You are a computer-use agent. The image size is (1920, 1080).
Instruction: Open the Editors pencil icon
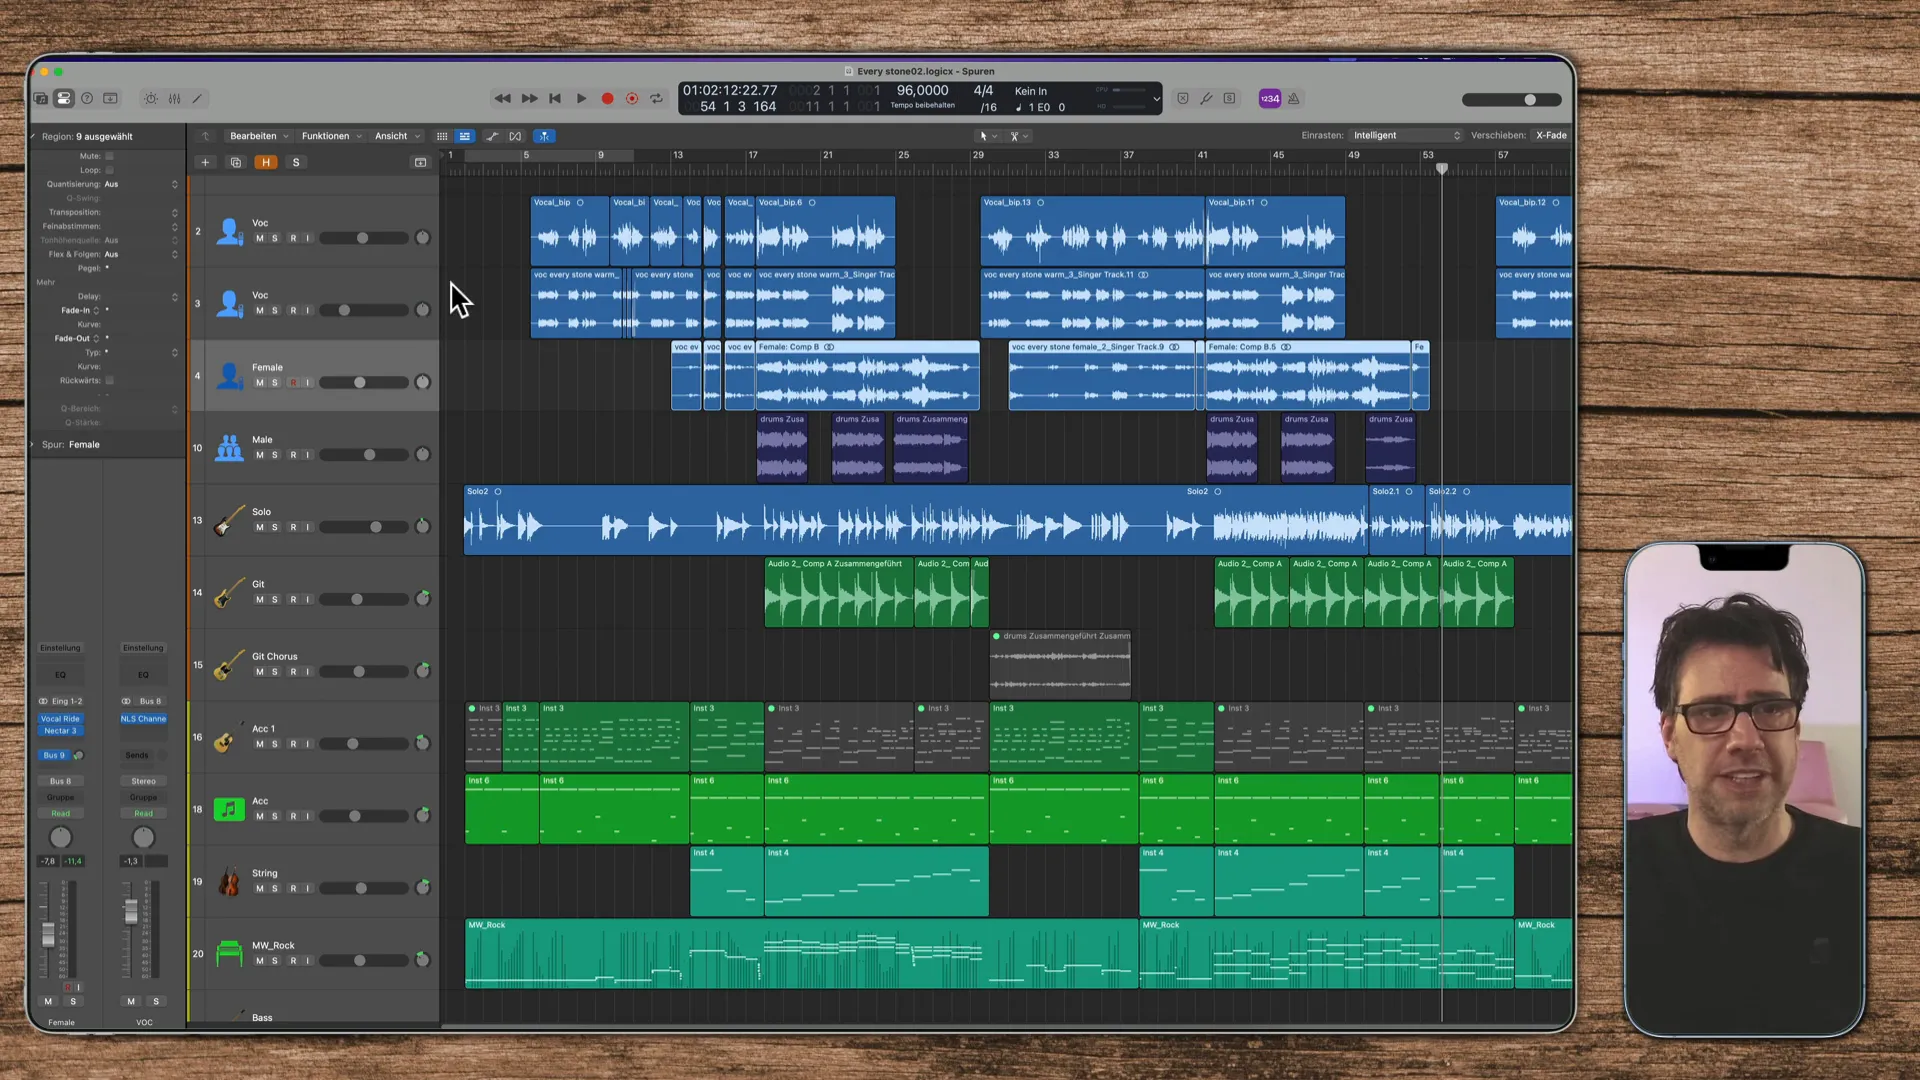tap(198, 99)
